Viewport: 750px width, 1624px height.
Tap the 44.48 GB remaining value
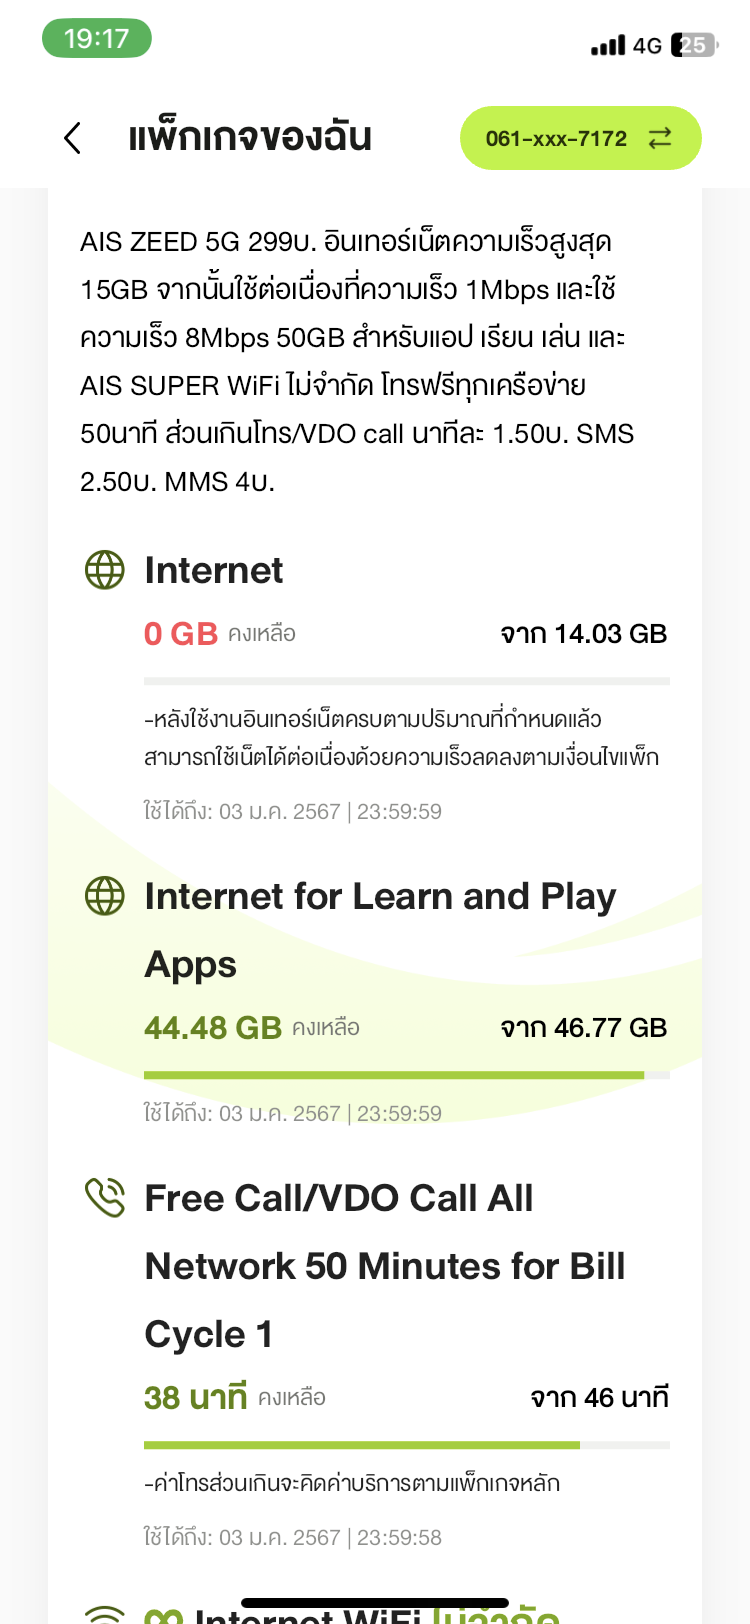click(213, 1028)
